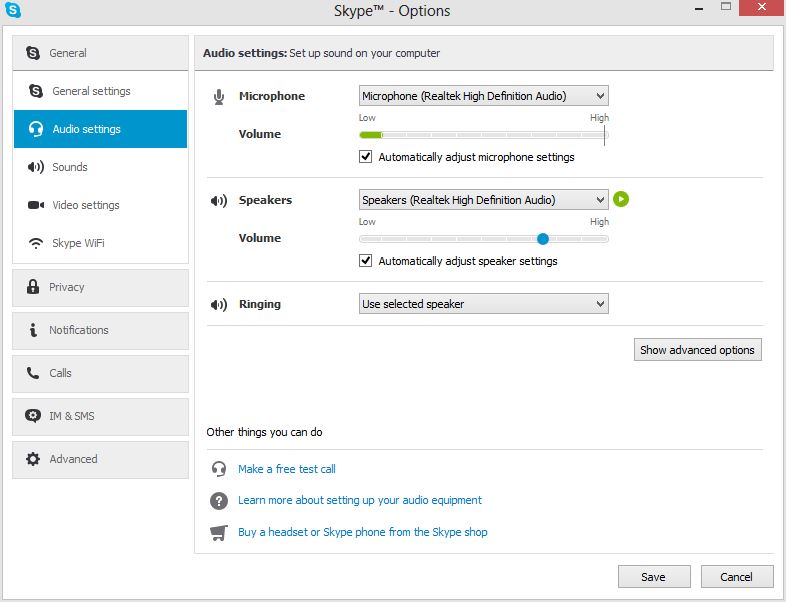Uncheck automatically adjust speaker settings

[366, 261]
